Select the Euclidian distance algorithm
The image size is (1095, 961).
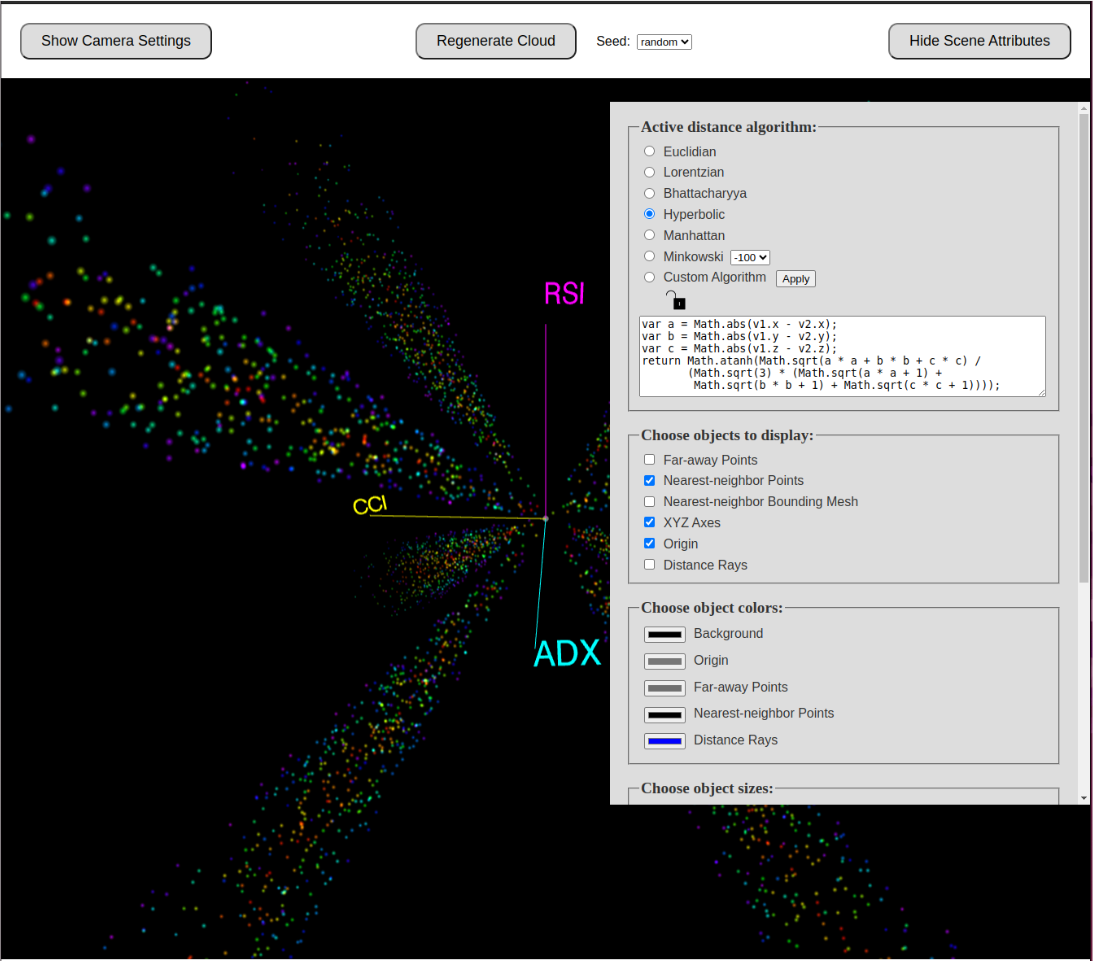pos(650,152)
